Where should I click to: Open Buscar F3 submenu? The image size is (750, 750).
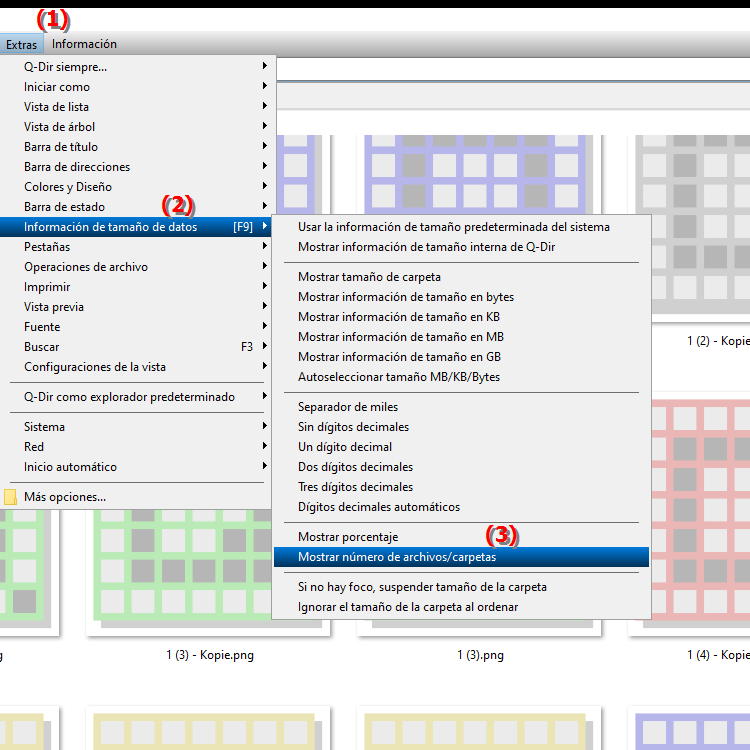click(138, 347)
